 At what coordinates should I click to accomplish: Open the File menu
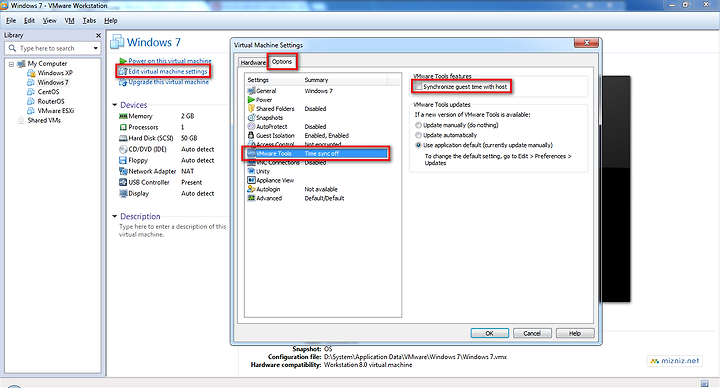pos(11,21)
